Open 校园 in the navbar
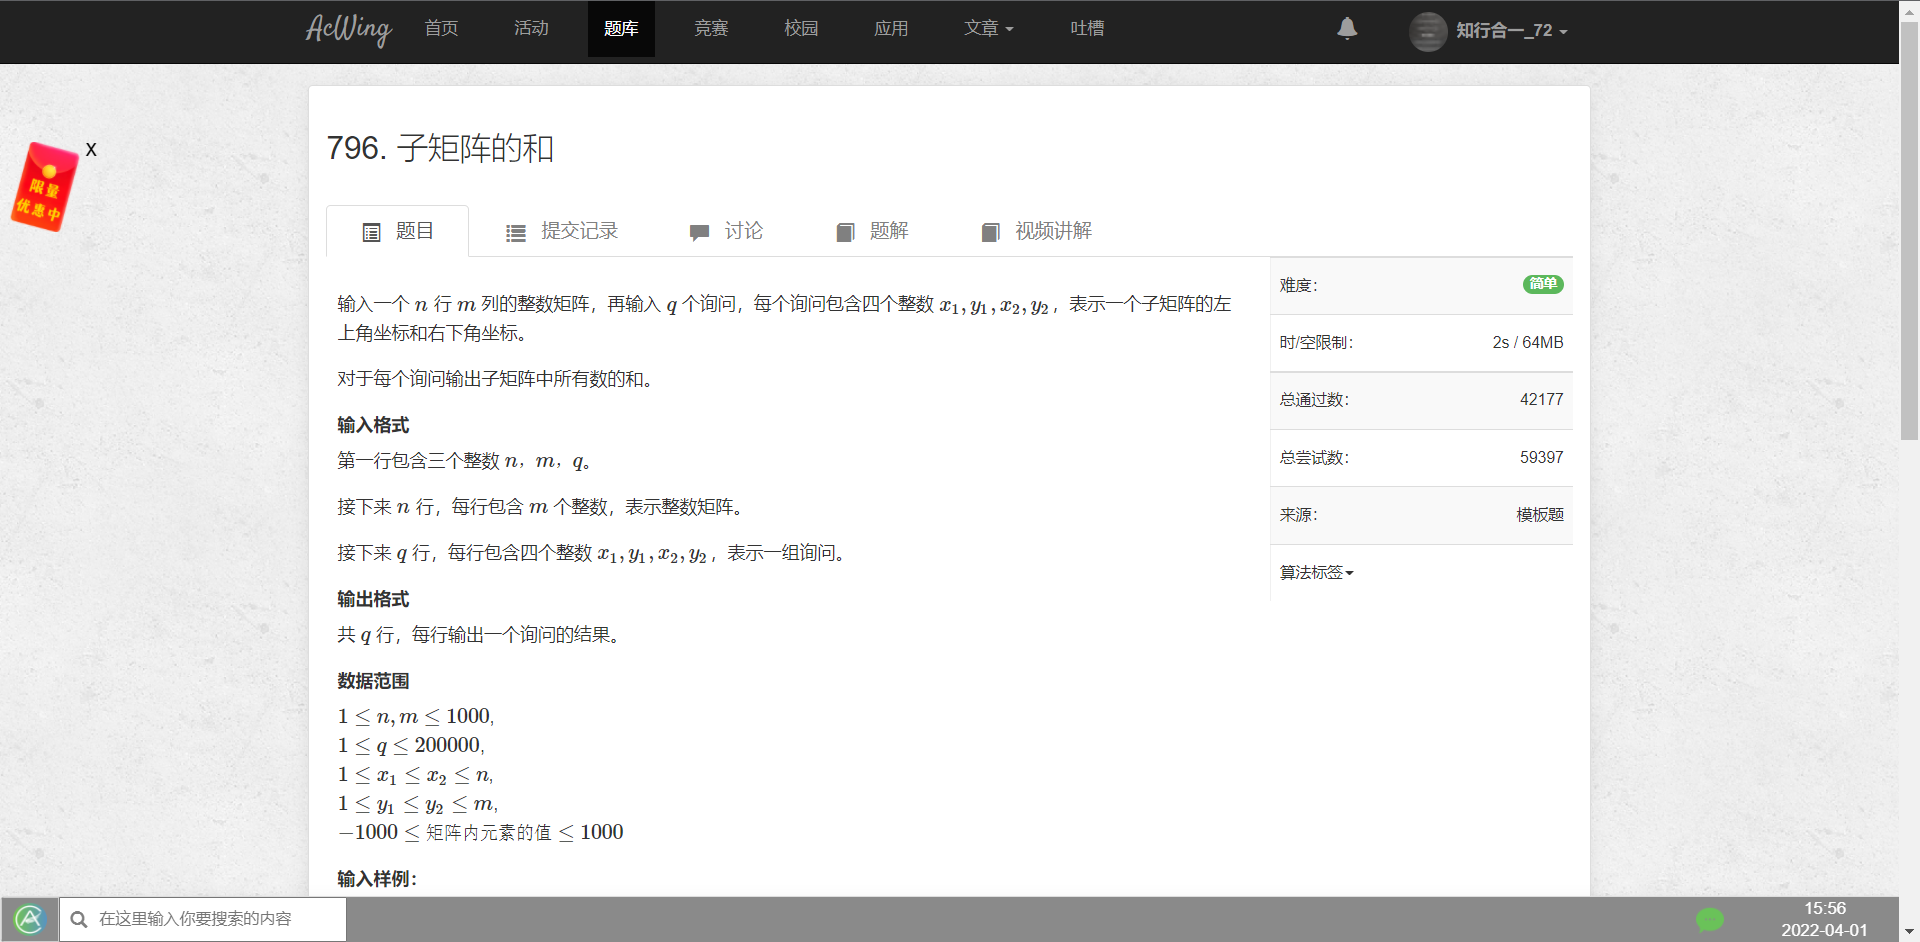Screen dimensions: 1920x942 801,29
